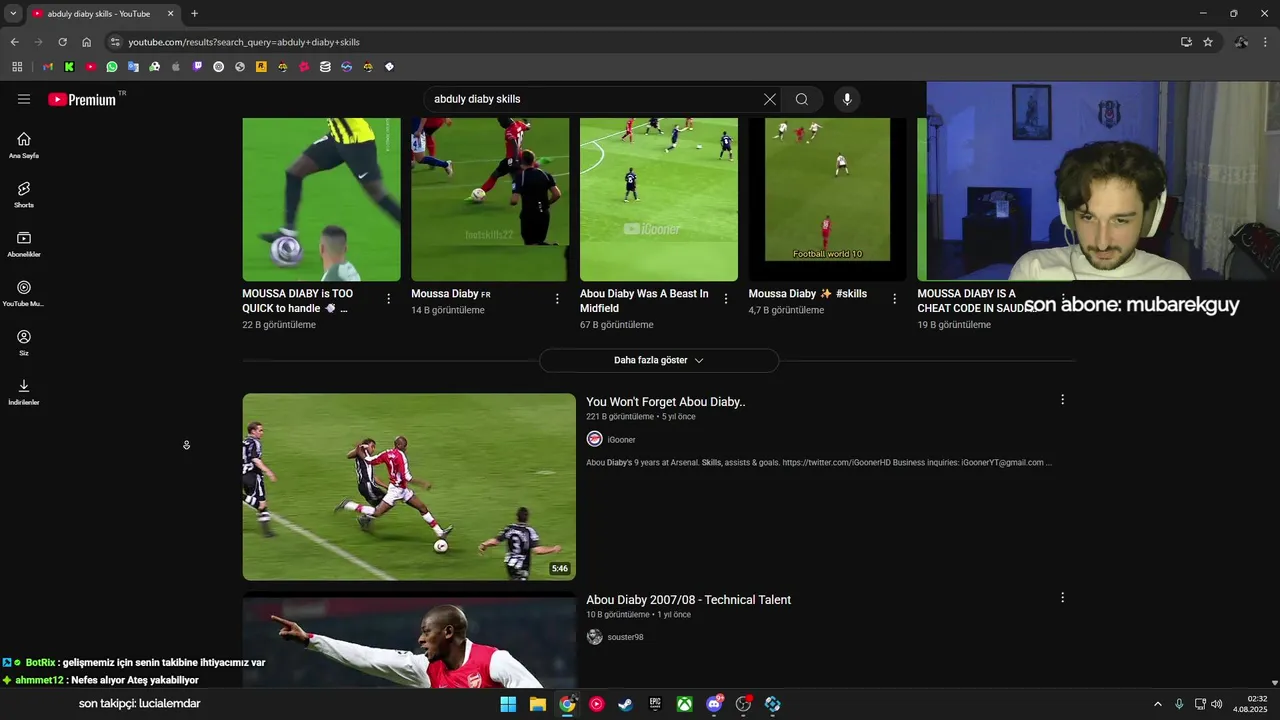Open Epic Games Launcher from taskbar

655,704
